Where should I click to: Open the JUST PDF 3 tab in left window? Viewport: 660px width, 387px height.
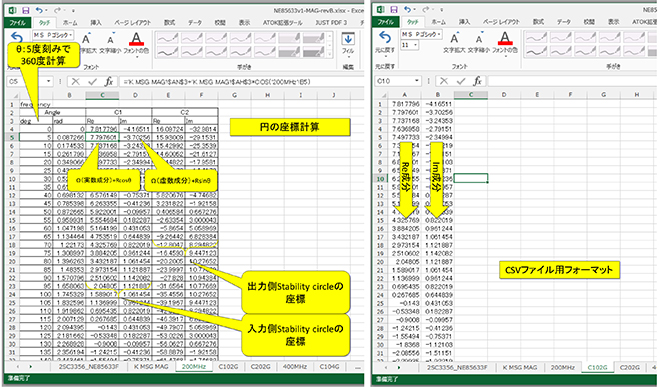[332, 23]
